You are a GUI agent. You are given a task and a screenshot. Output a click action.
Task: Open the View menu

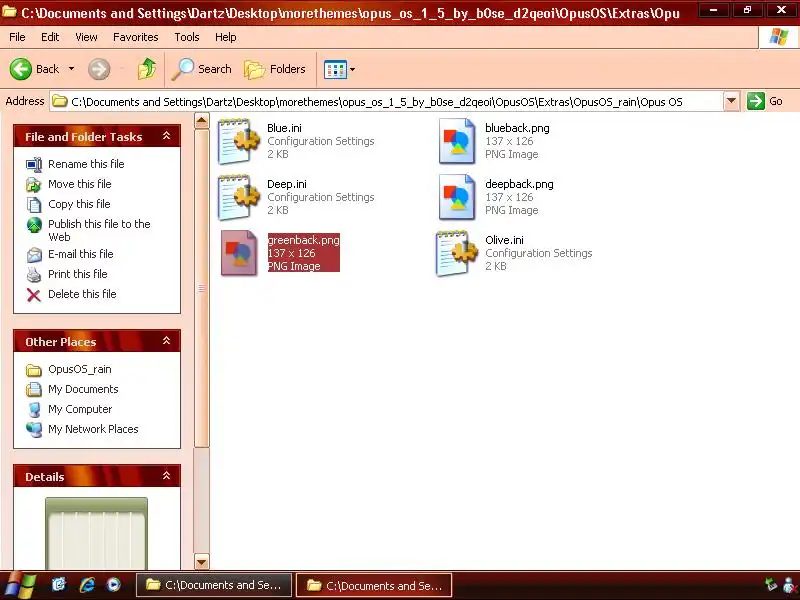coord(86,37)
